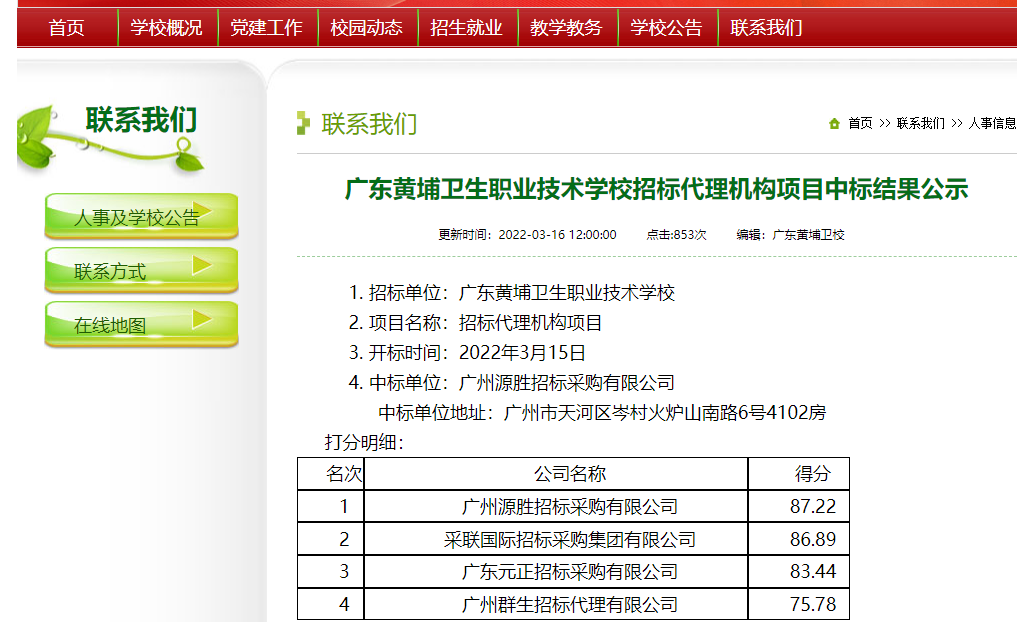Open the 学校公告 menu item

[666, 28]
